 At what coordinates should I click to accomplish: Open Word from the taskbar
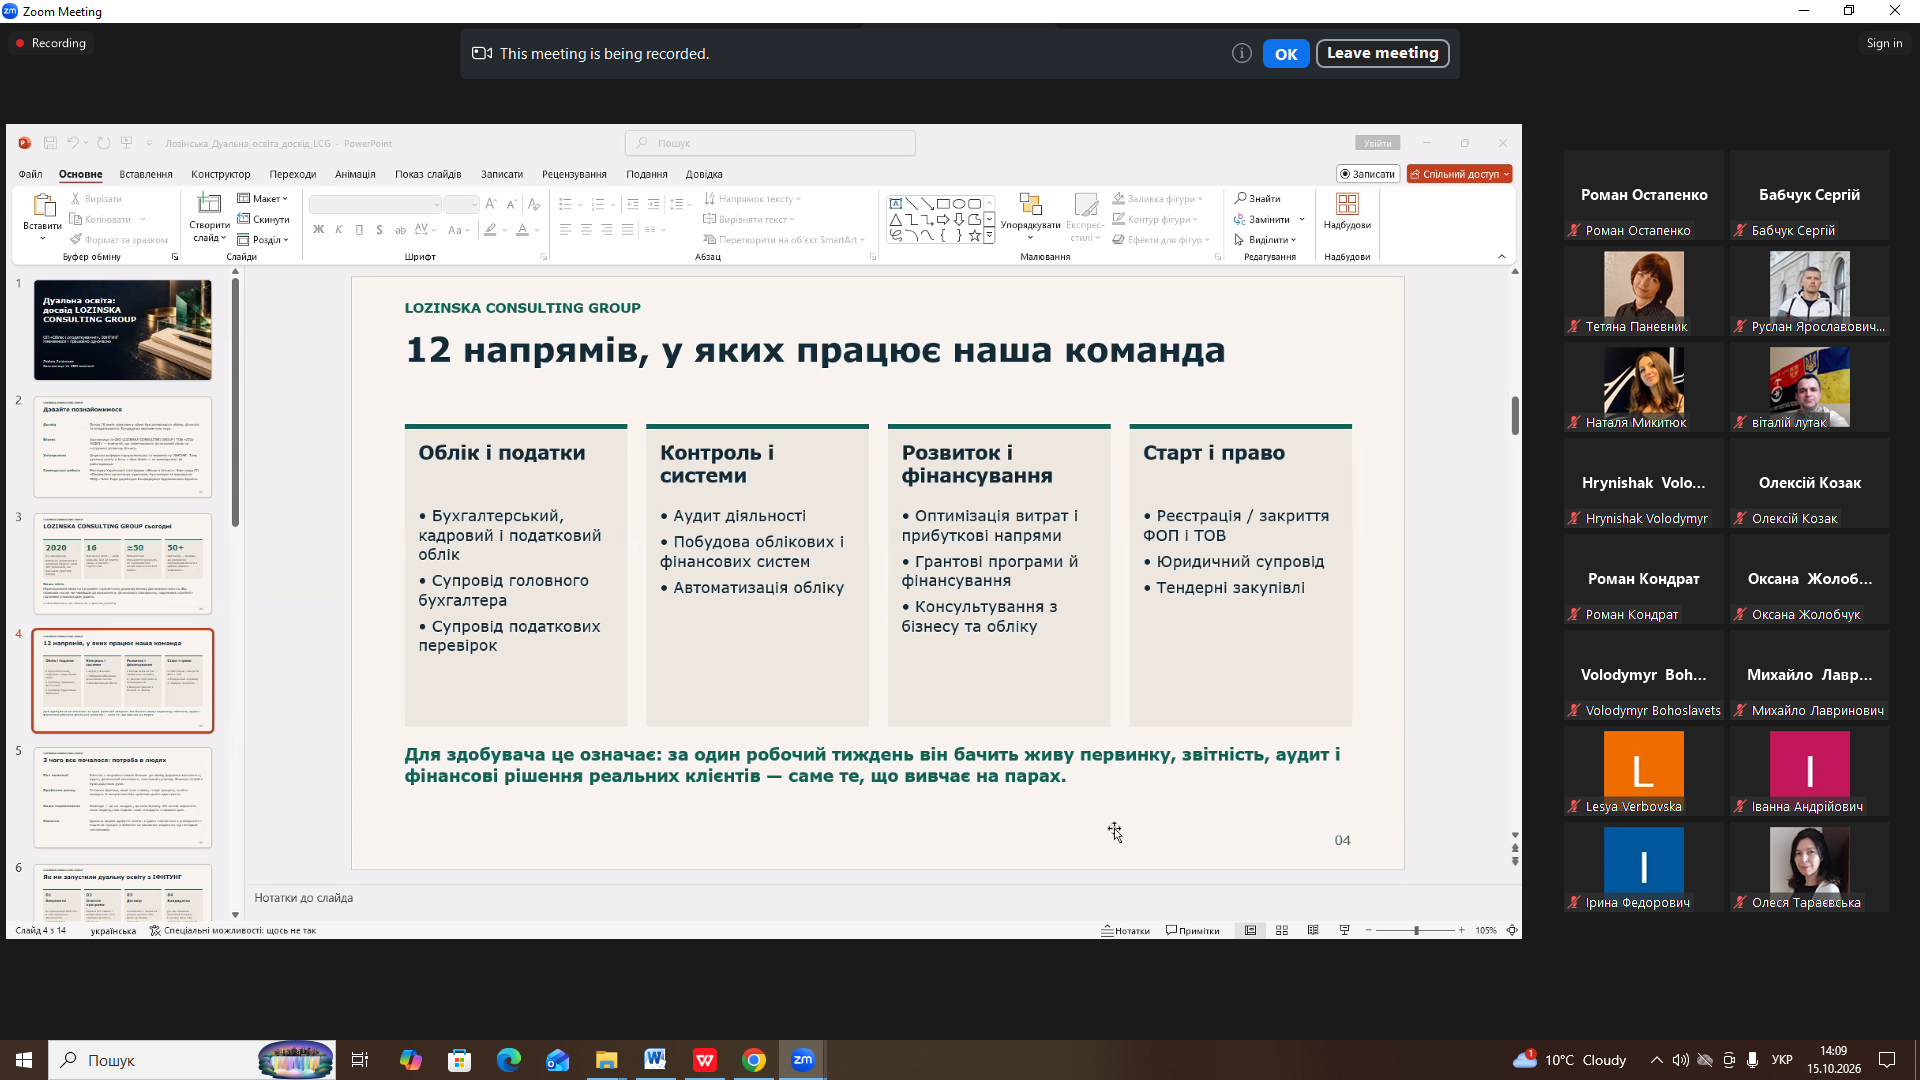(655, 1060)
